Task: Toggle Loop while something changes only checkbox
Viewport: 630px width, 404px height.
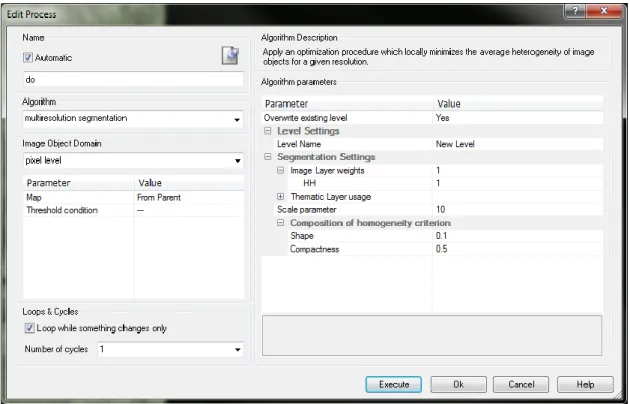Action: (x=29, y=328)
